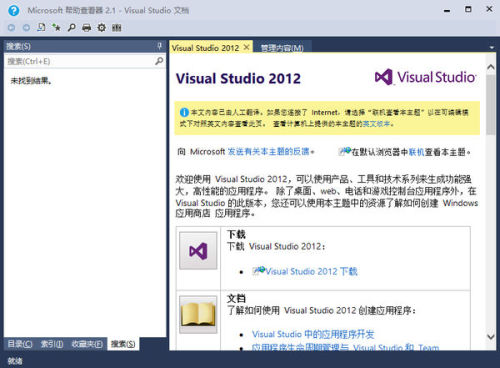The height and width of the screenshot is (368, 500).
Task: Open the 联机 online view link
Action: tap(416, 152)
